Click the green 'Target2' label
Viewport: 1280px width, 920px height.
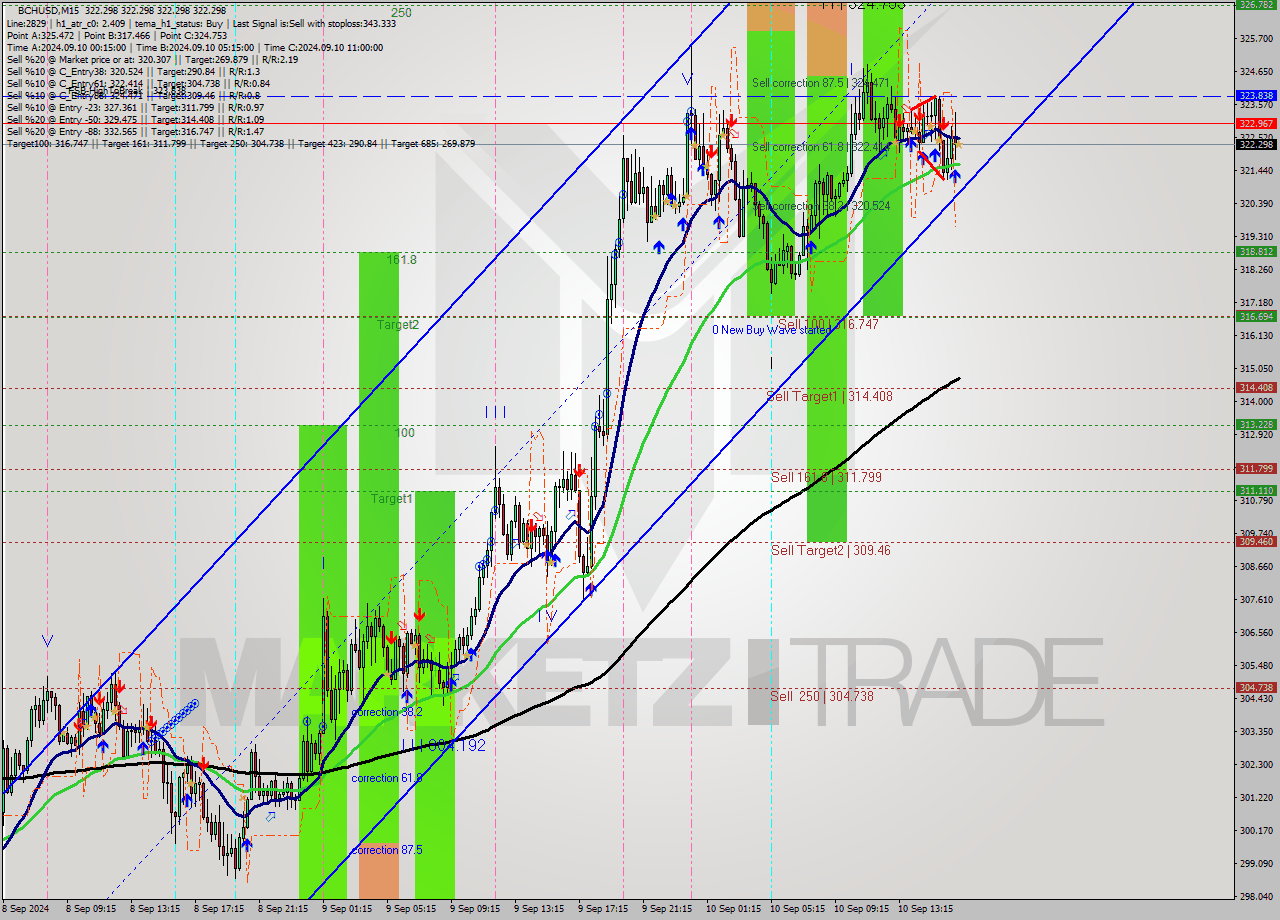tap(397, 324)
